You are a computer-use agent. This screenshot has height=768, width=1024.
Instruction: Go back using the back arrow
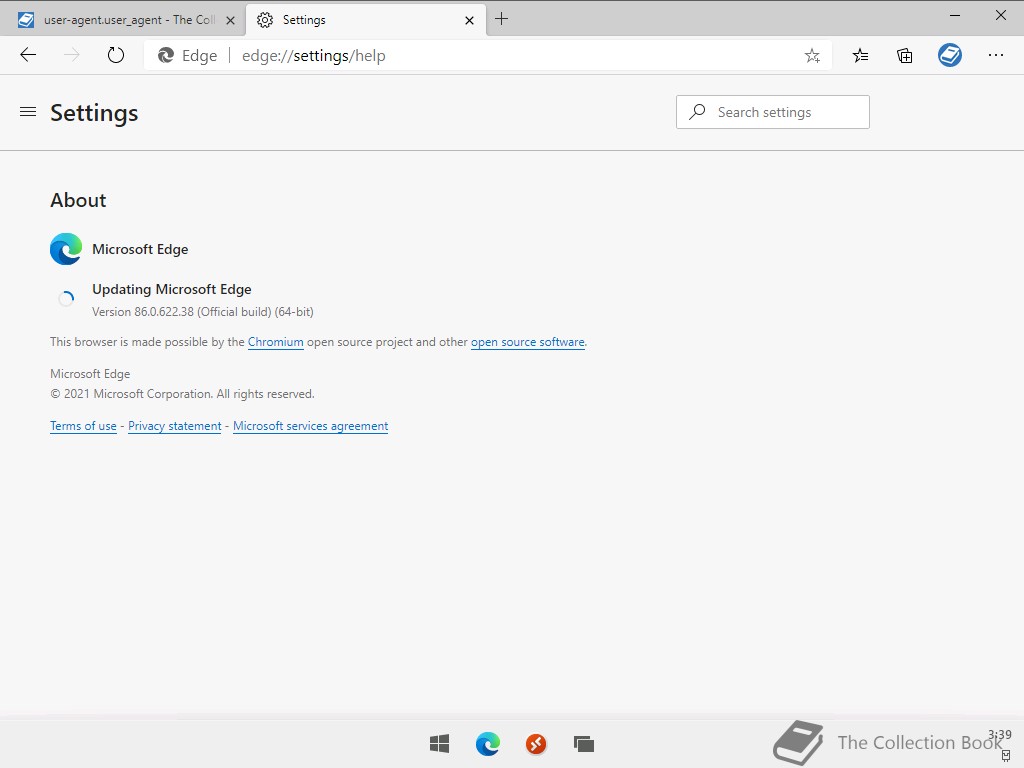(28, 55)
